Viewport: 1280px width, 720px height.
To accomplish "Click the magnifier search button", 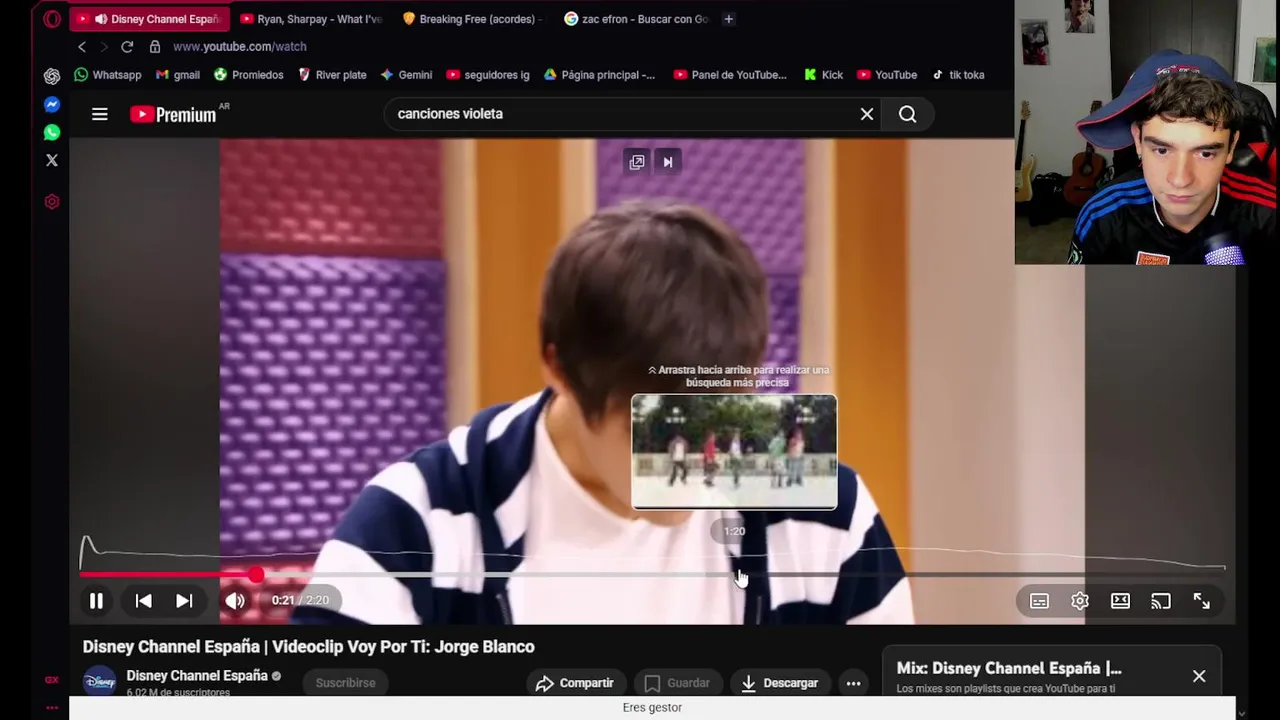I will click(907, 114).
